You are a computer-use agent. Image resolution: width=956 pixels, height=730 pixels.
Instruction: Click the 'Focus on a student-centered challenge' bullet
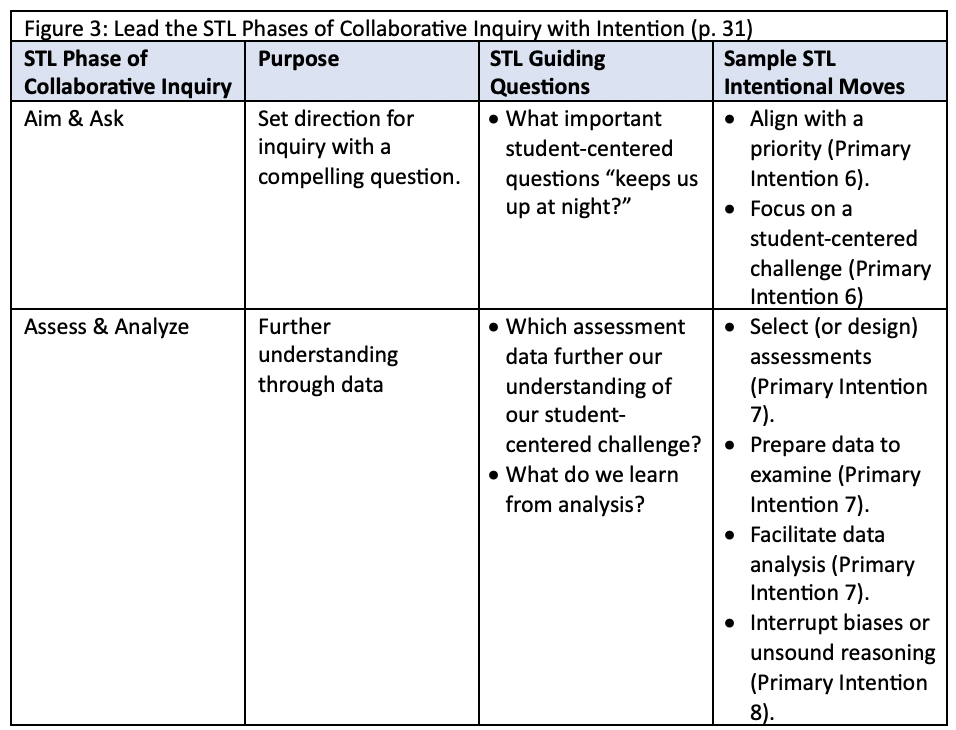(x=828, y=252)
